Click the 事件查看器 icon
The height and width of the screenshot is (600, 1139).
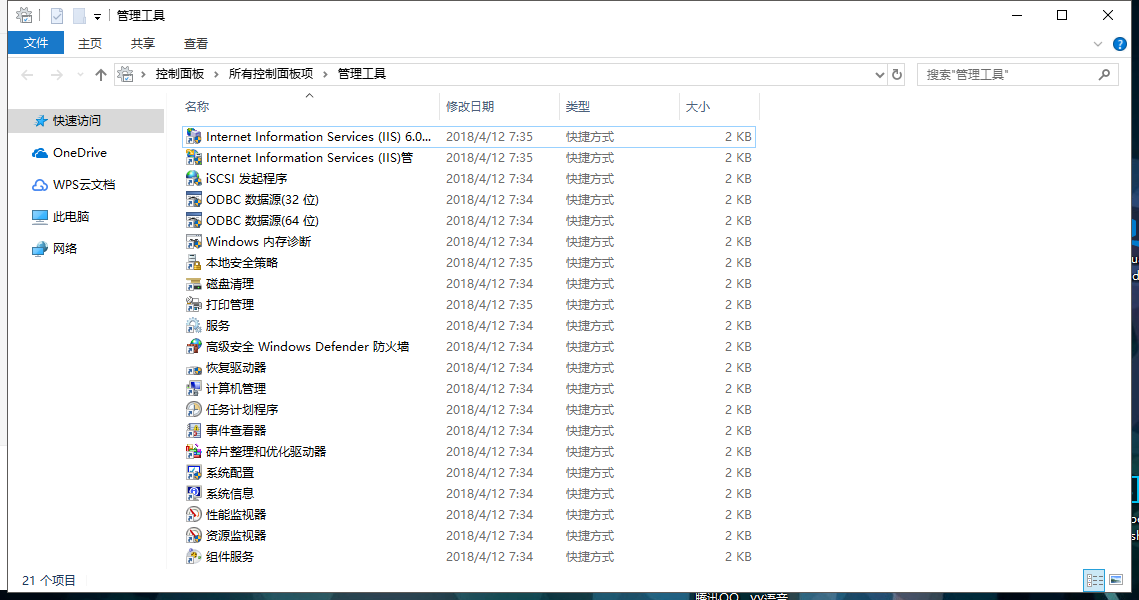194,431
